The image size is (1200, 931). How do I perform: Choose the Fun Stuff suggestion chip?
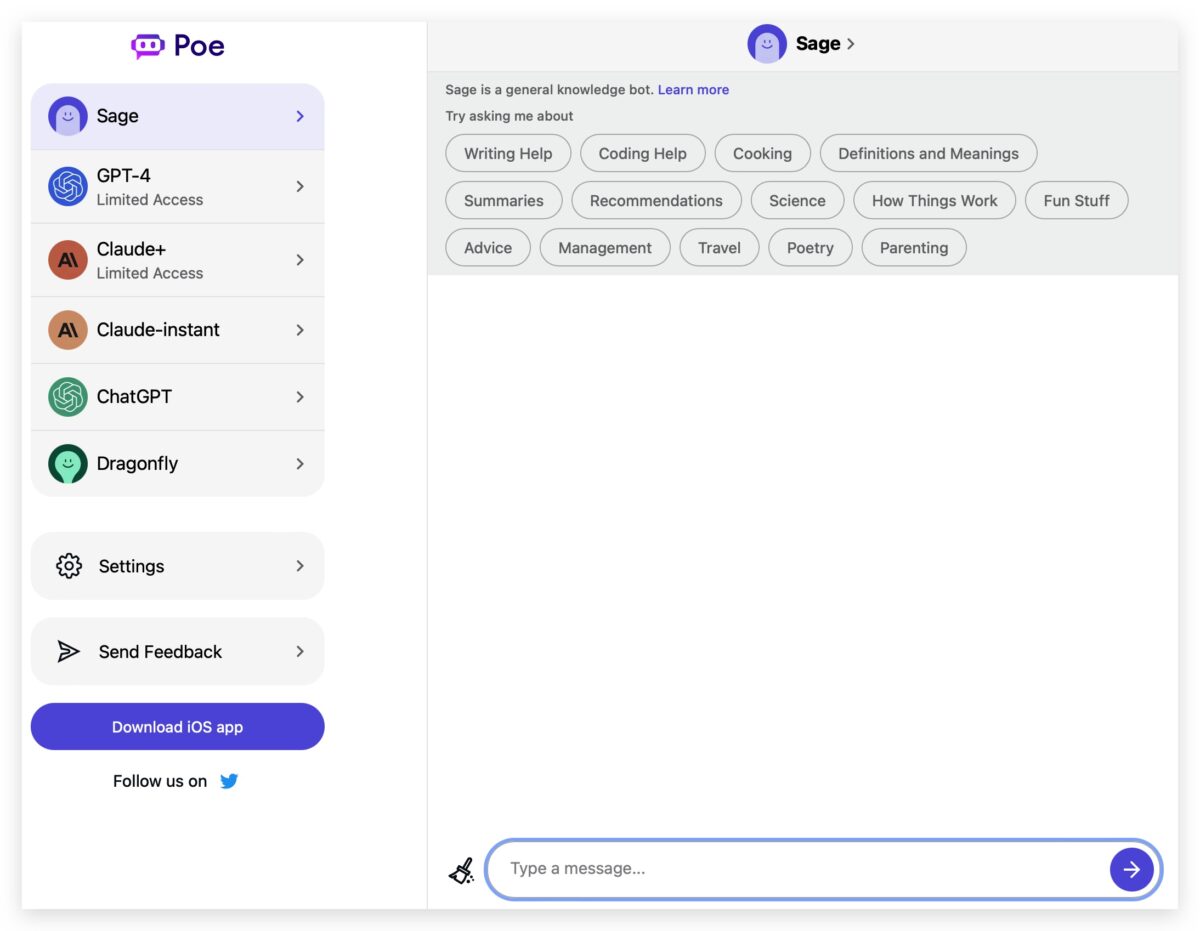click(1076, 201)
